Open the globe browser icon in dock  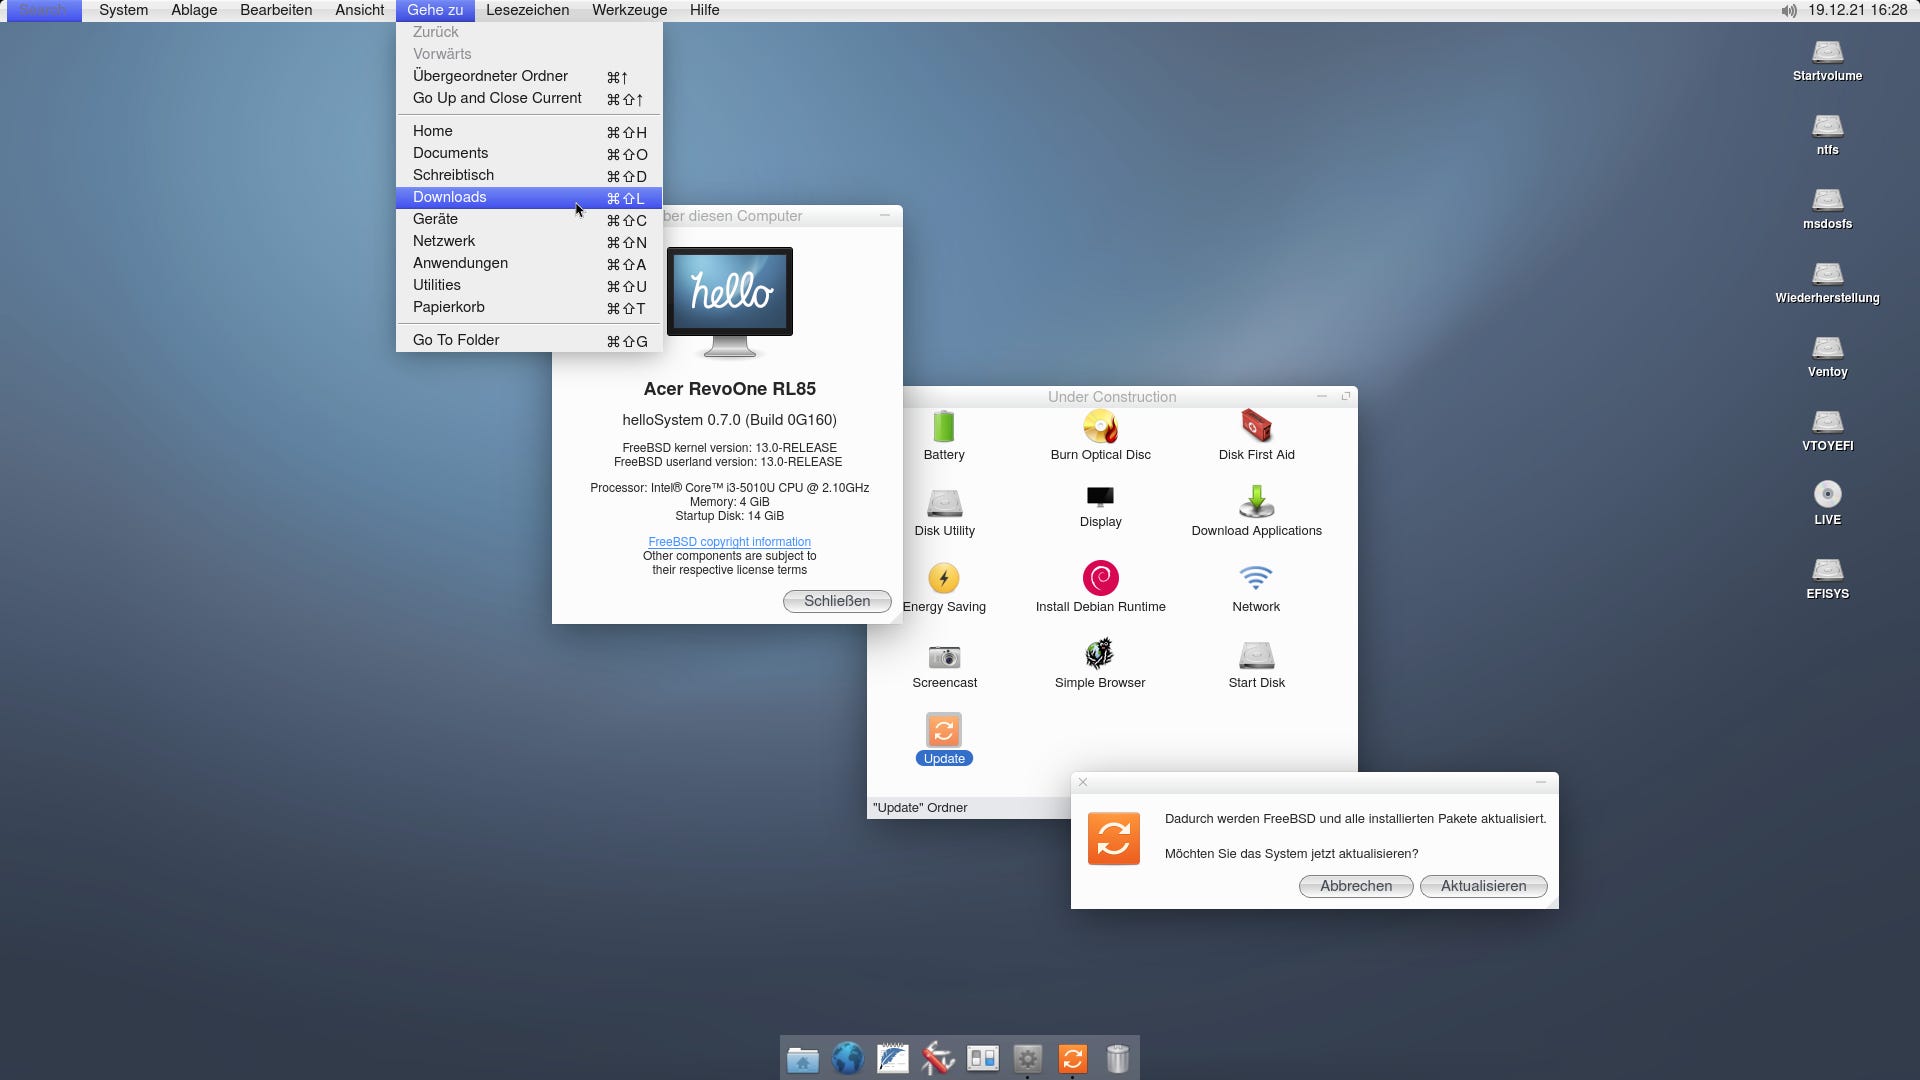pyautogui.click(x=847, y=1057)
